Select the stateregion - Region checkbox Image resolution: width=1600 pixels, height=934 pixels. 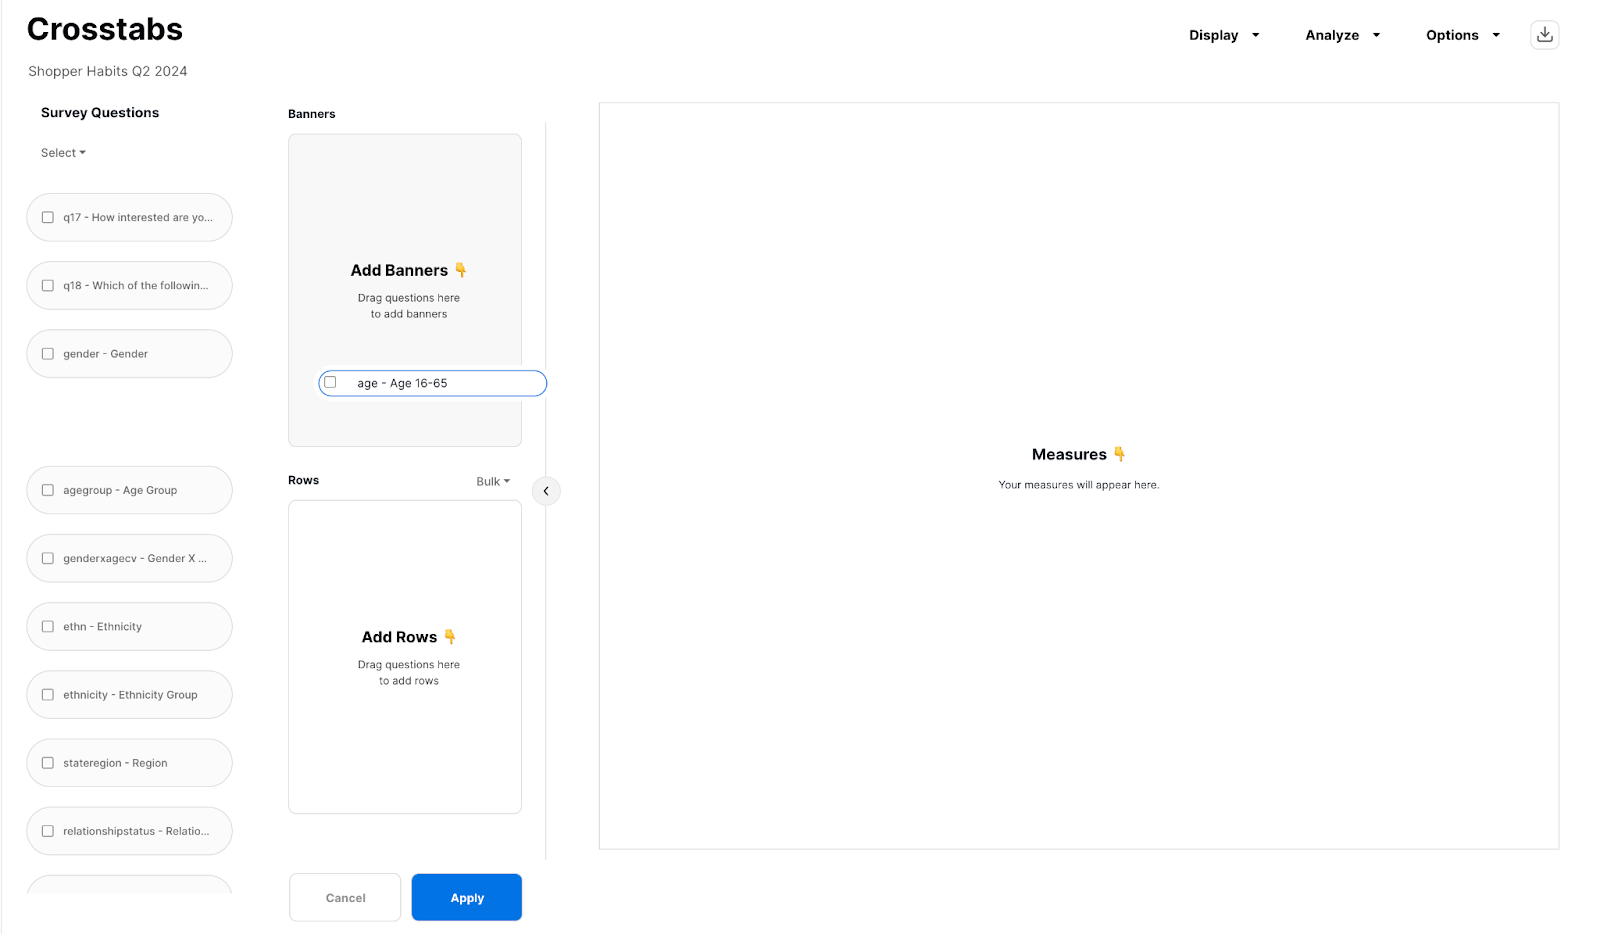click(x=48, y=763)
